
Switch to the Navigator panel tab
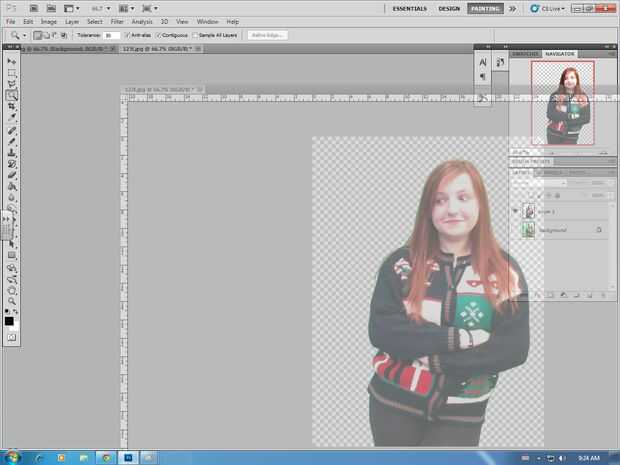[560, 54]
